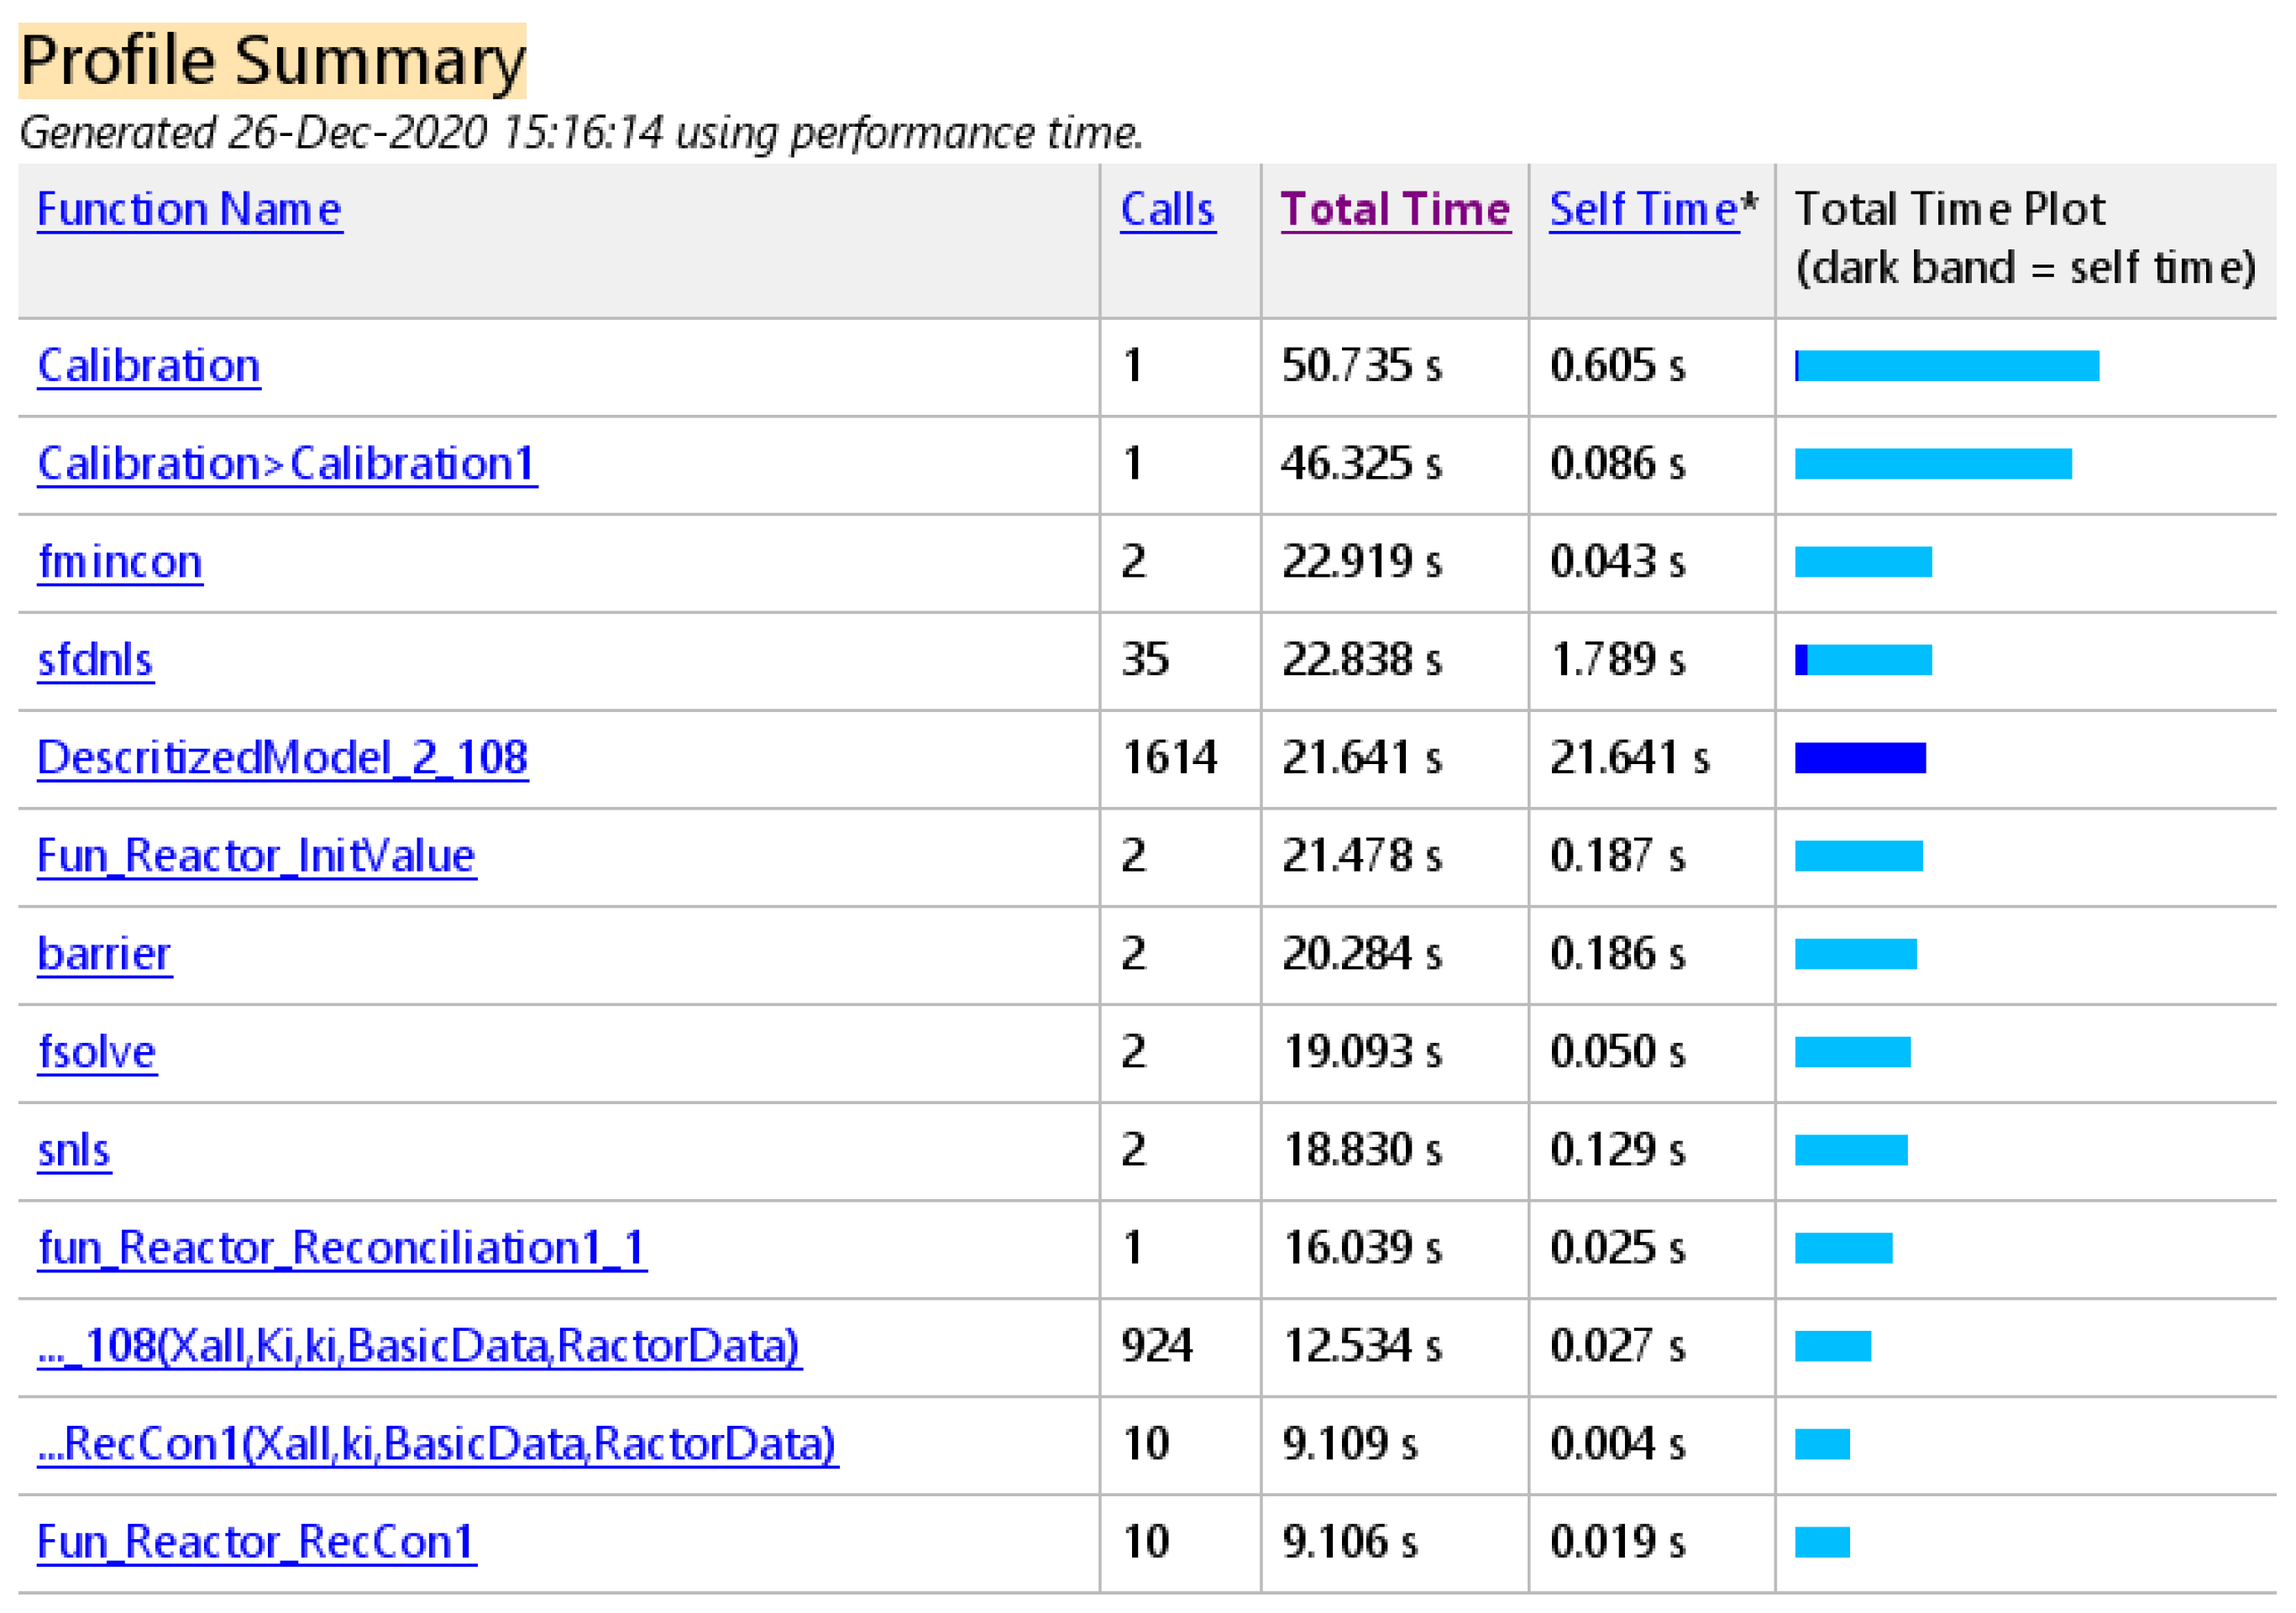Open the fmincon function link
2296x1613 pixels.
[x=120, y=562]
